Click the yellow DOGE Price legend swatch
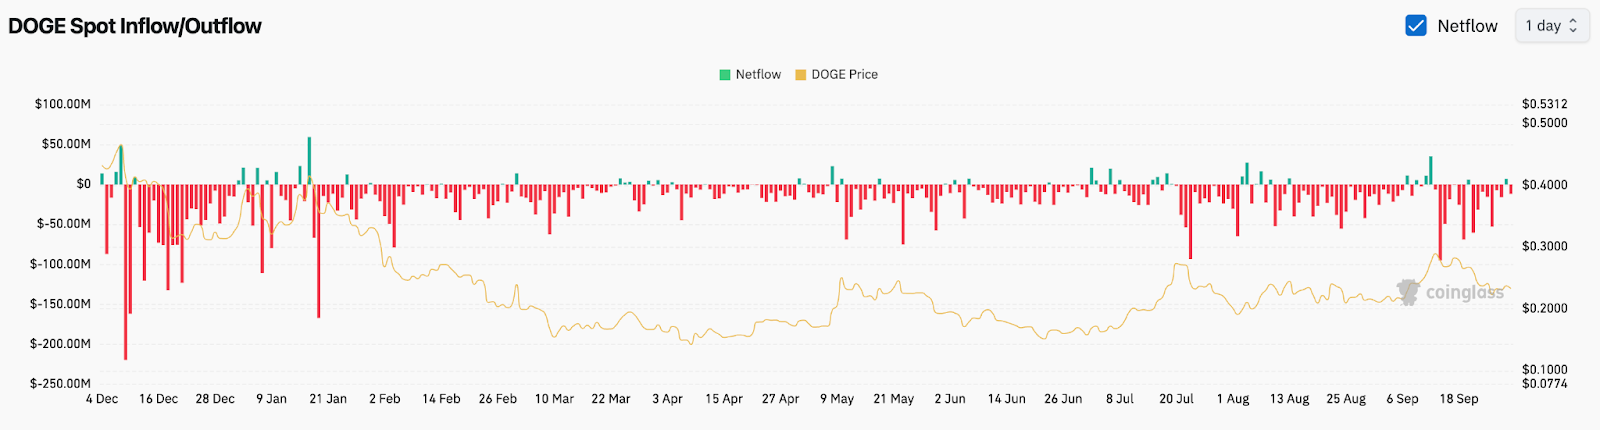1600x430 pixels. (x=801, y=75)
